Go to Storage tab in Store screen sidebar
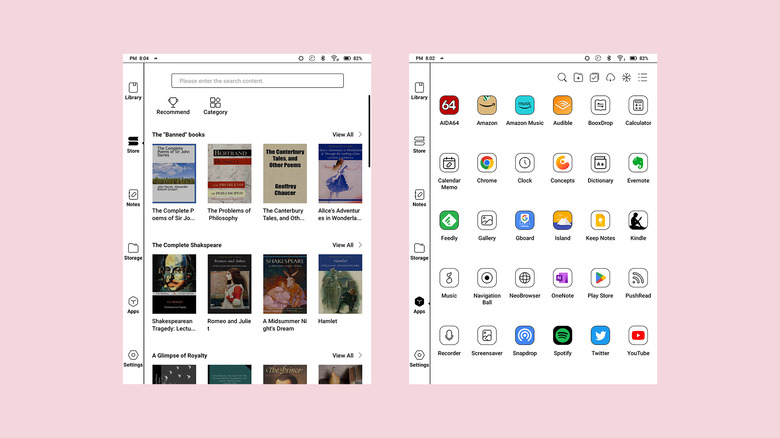This screenshot has height=438, width=780. click(x=133, y=252)
